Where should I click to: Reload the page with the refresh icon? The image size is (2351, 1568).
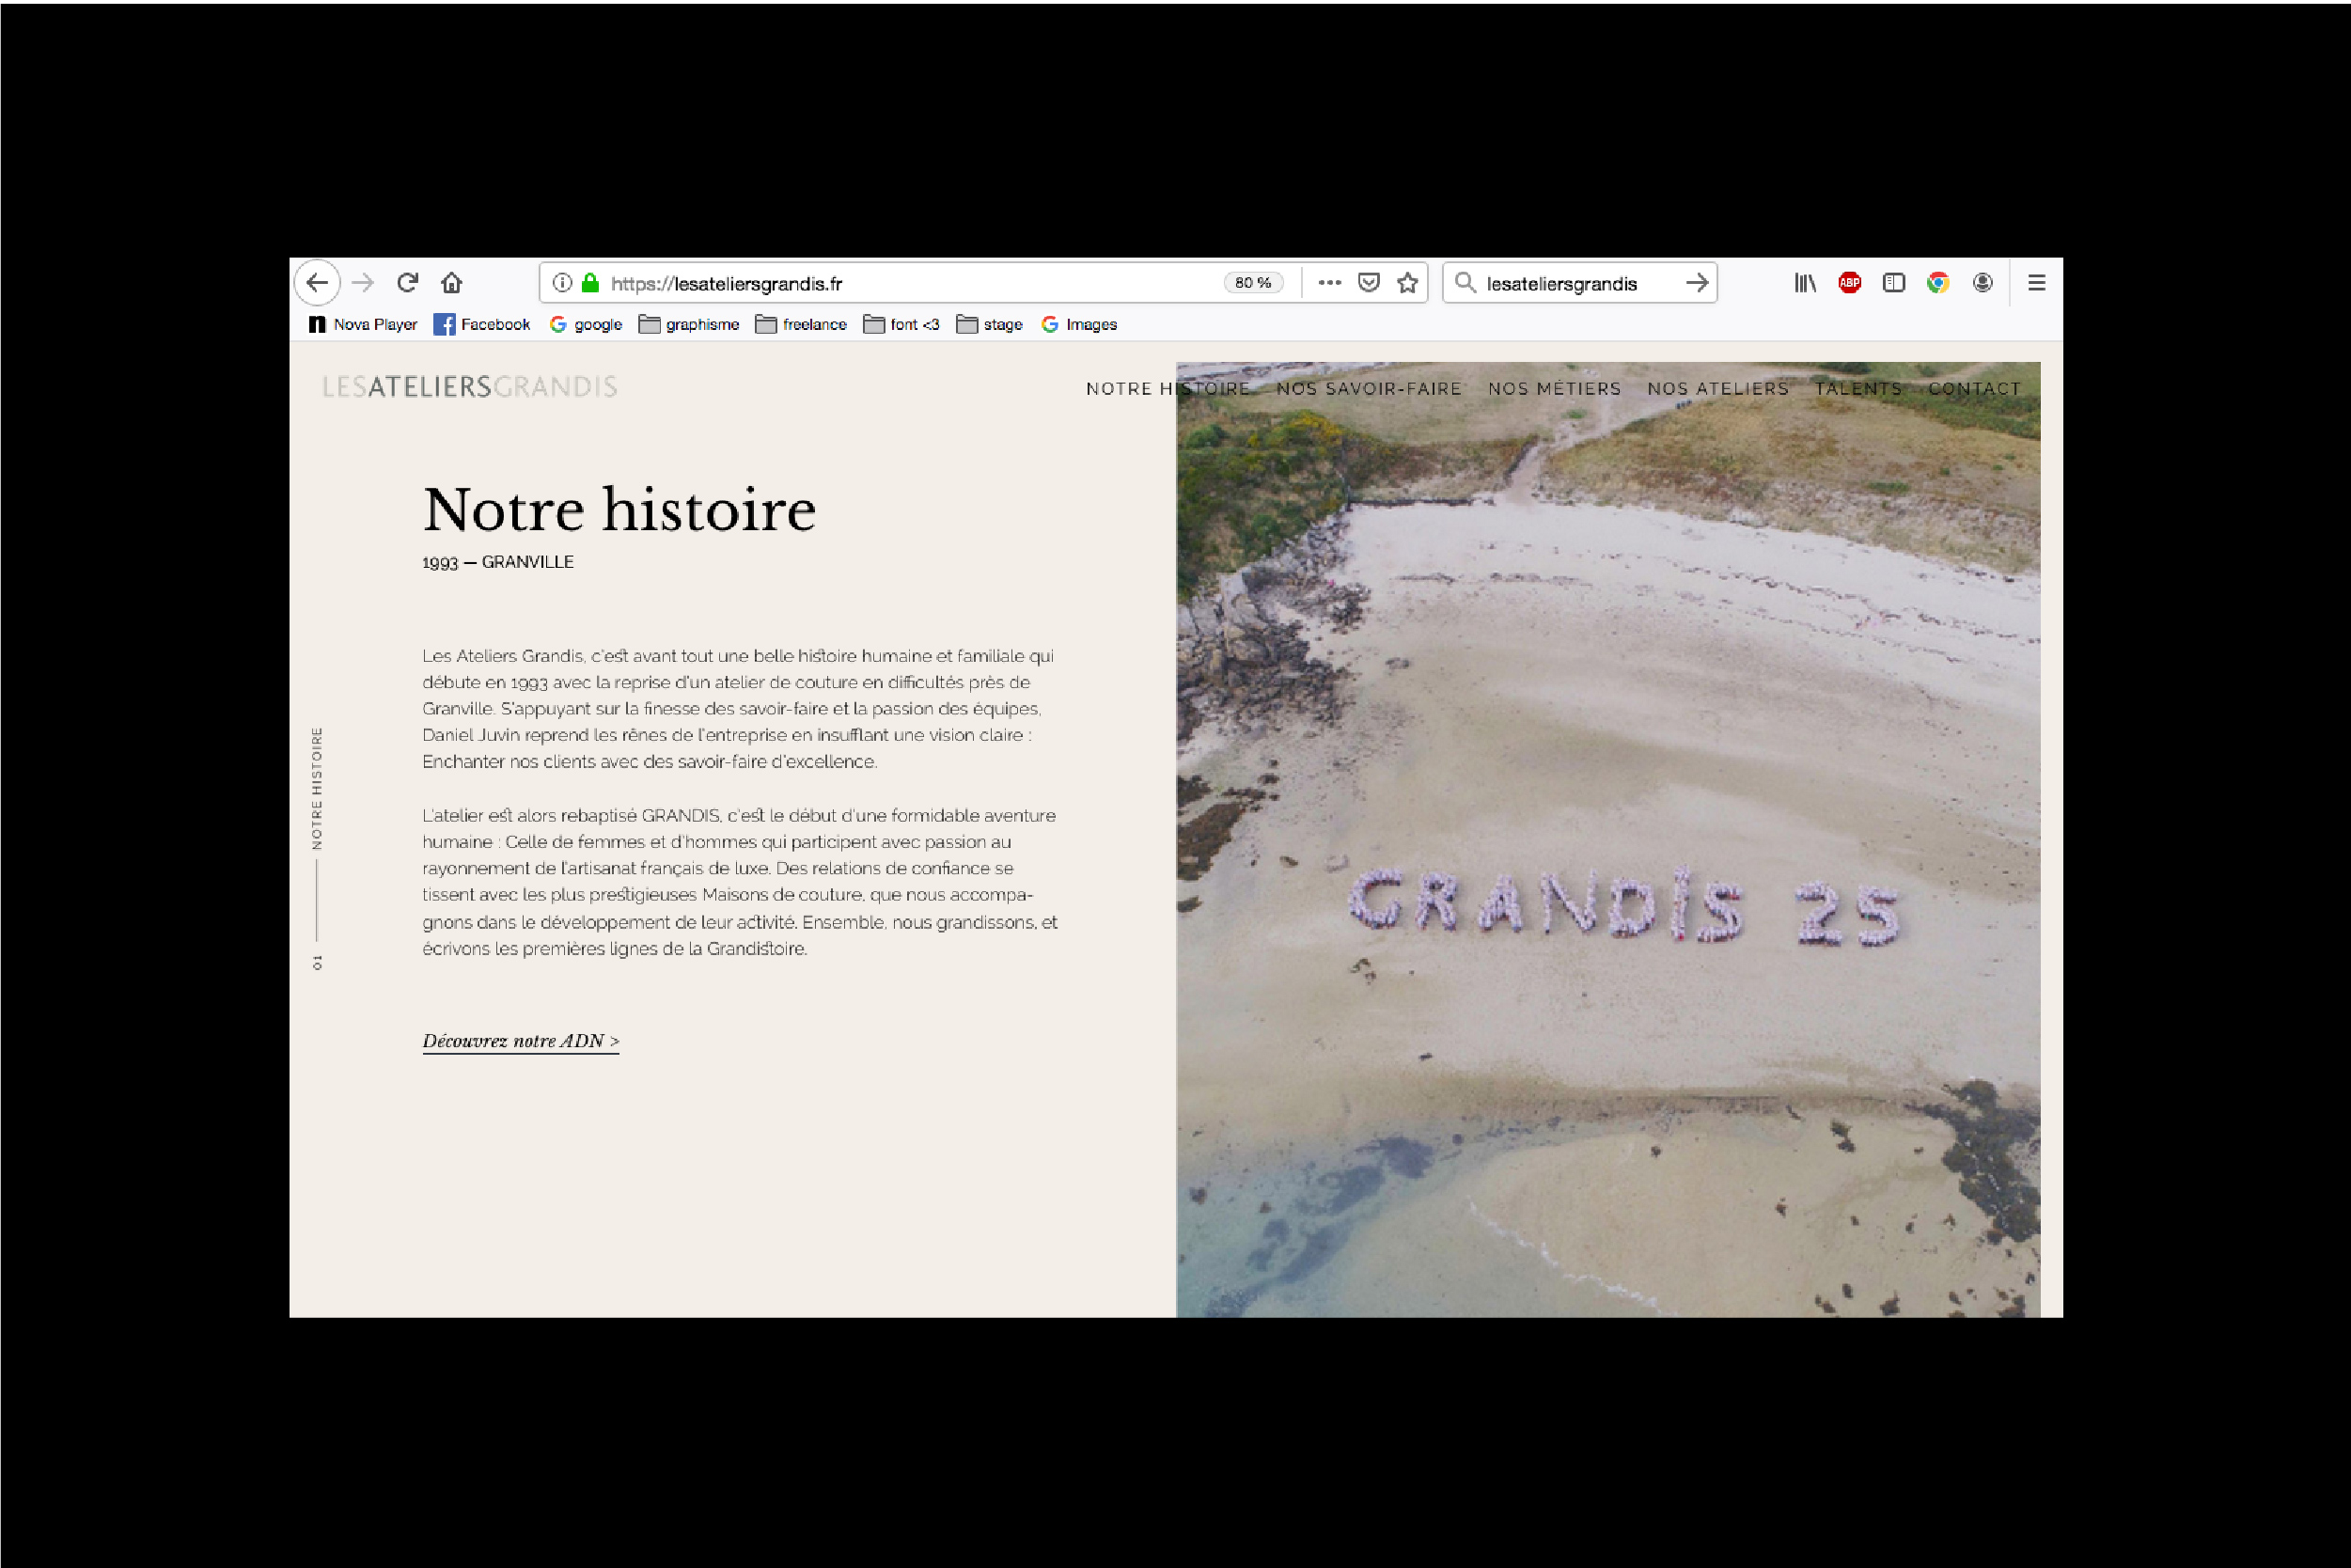tap(407, 283)
